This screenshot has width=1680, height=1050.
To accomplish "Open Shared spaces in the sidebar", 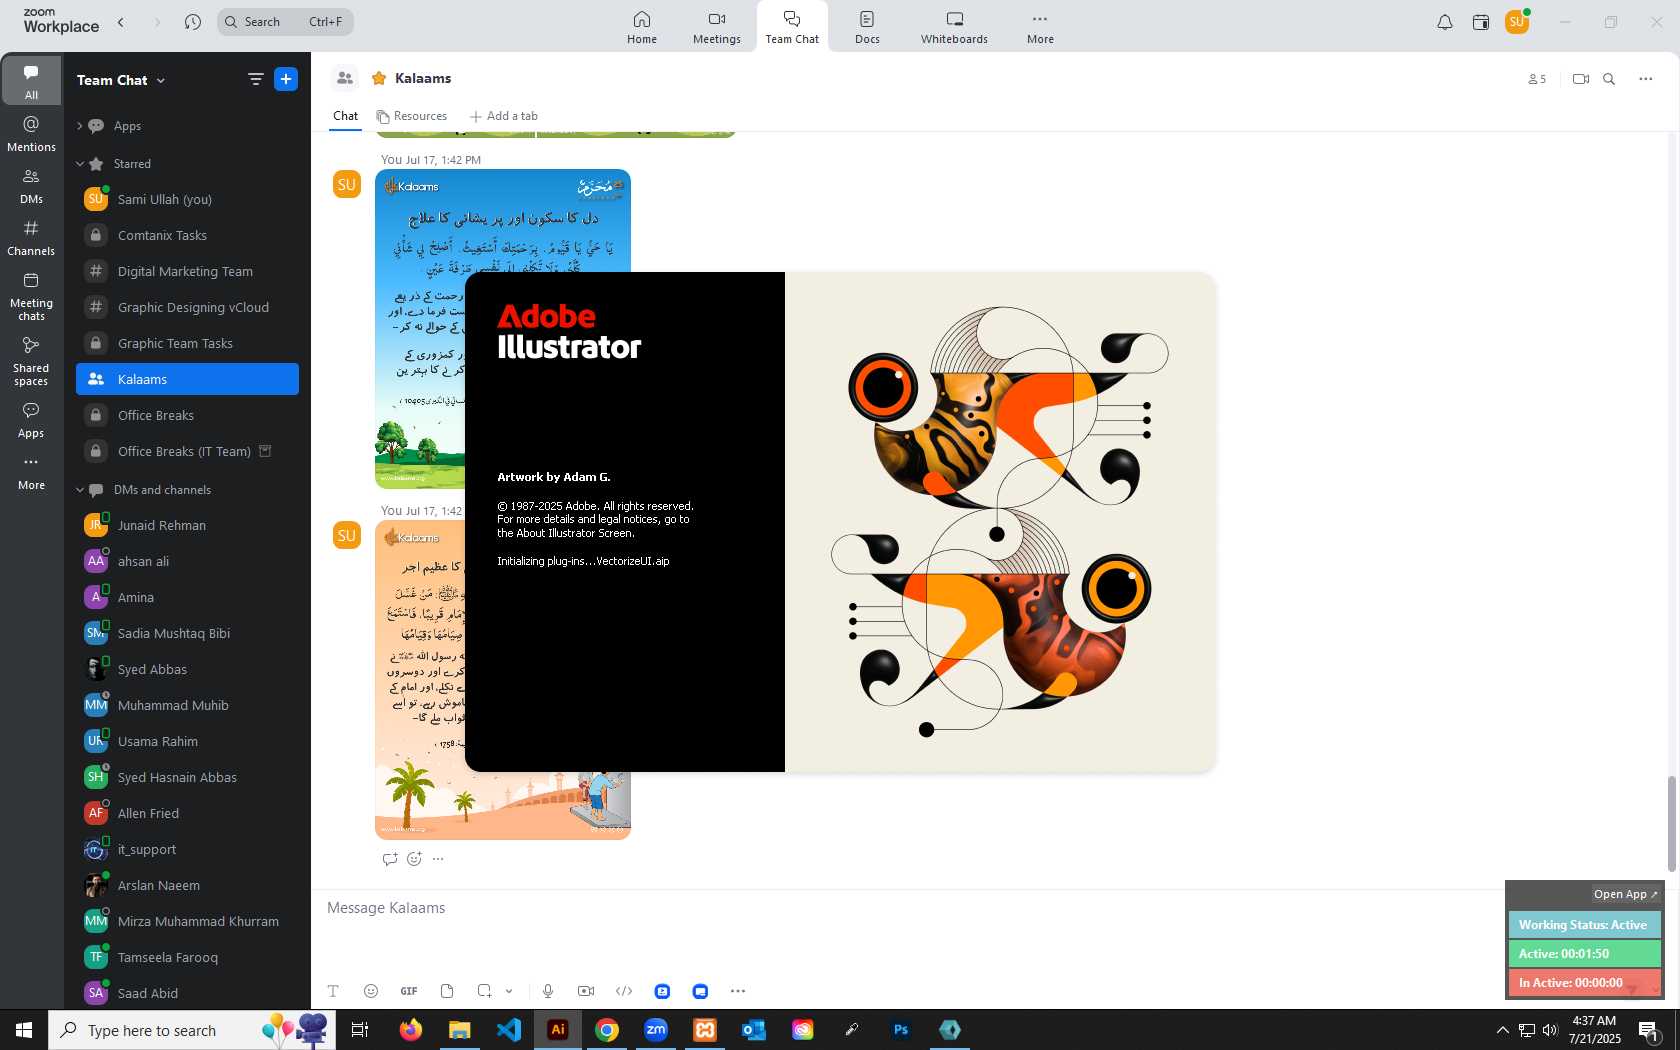I will pos(31,361).
